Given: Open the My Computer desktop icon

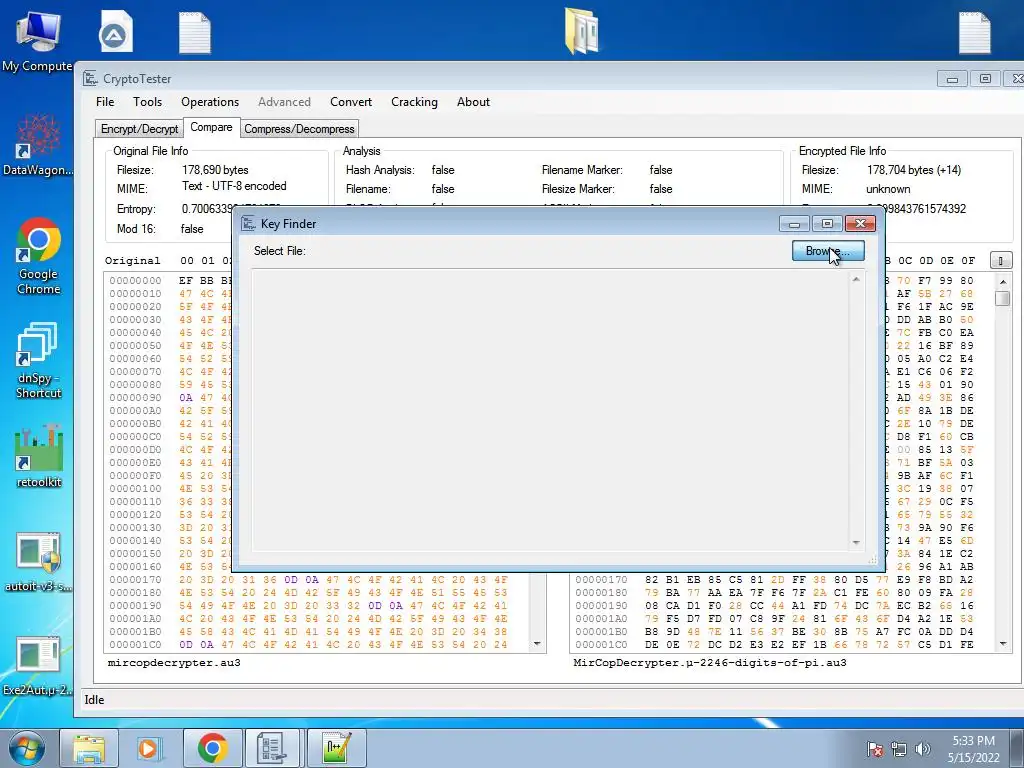Looking at the screenshot, I should [37, 40].
